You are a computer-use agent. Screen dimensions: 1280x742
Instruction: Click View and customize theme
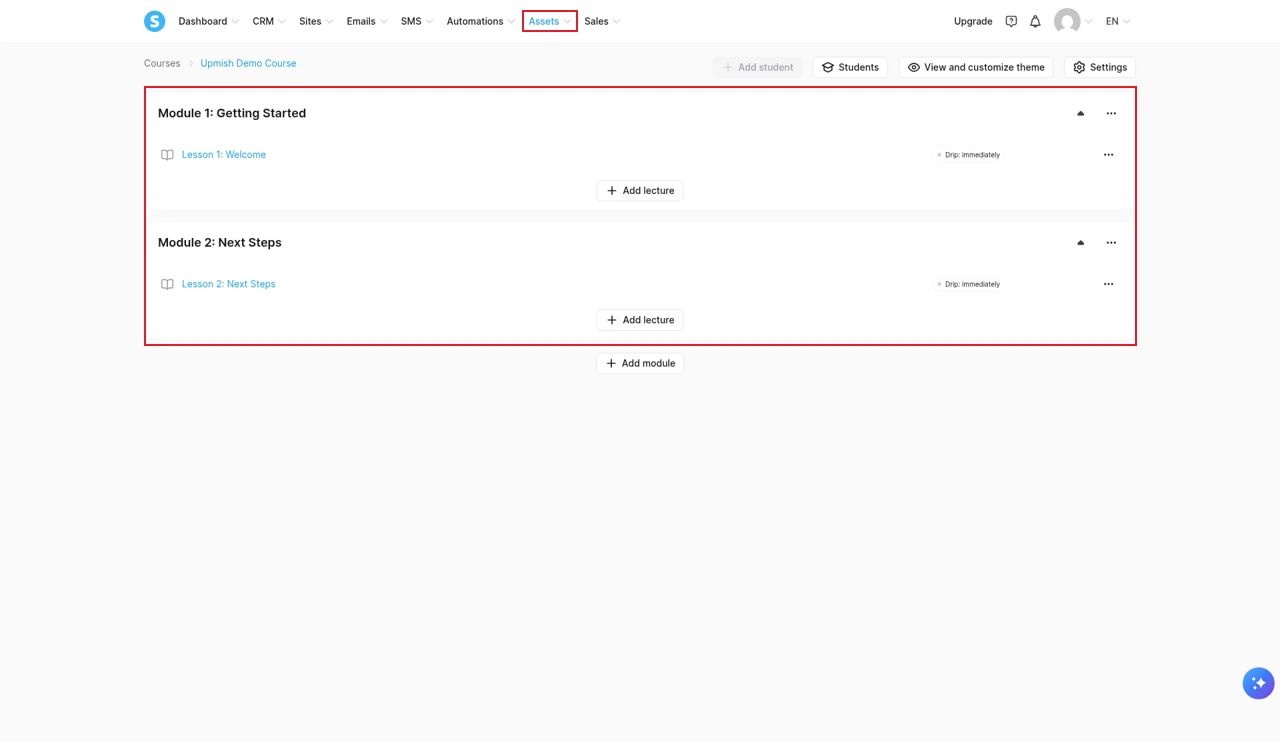976,67
